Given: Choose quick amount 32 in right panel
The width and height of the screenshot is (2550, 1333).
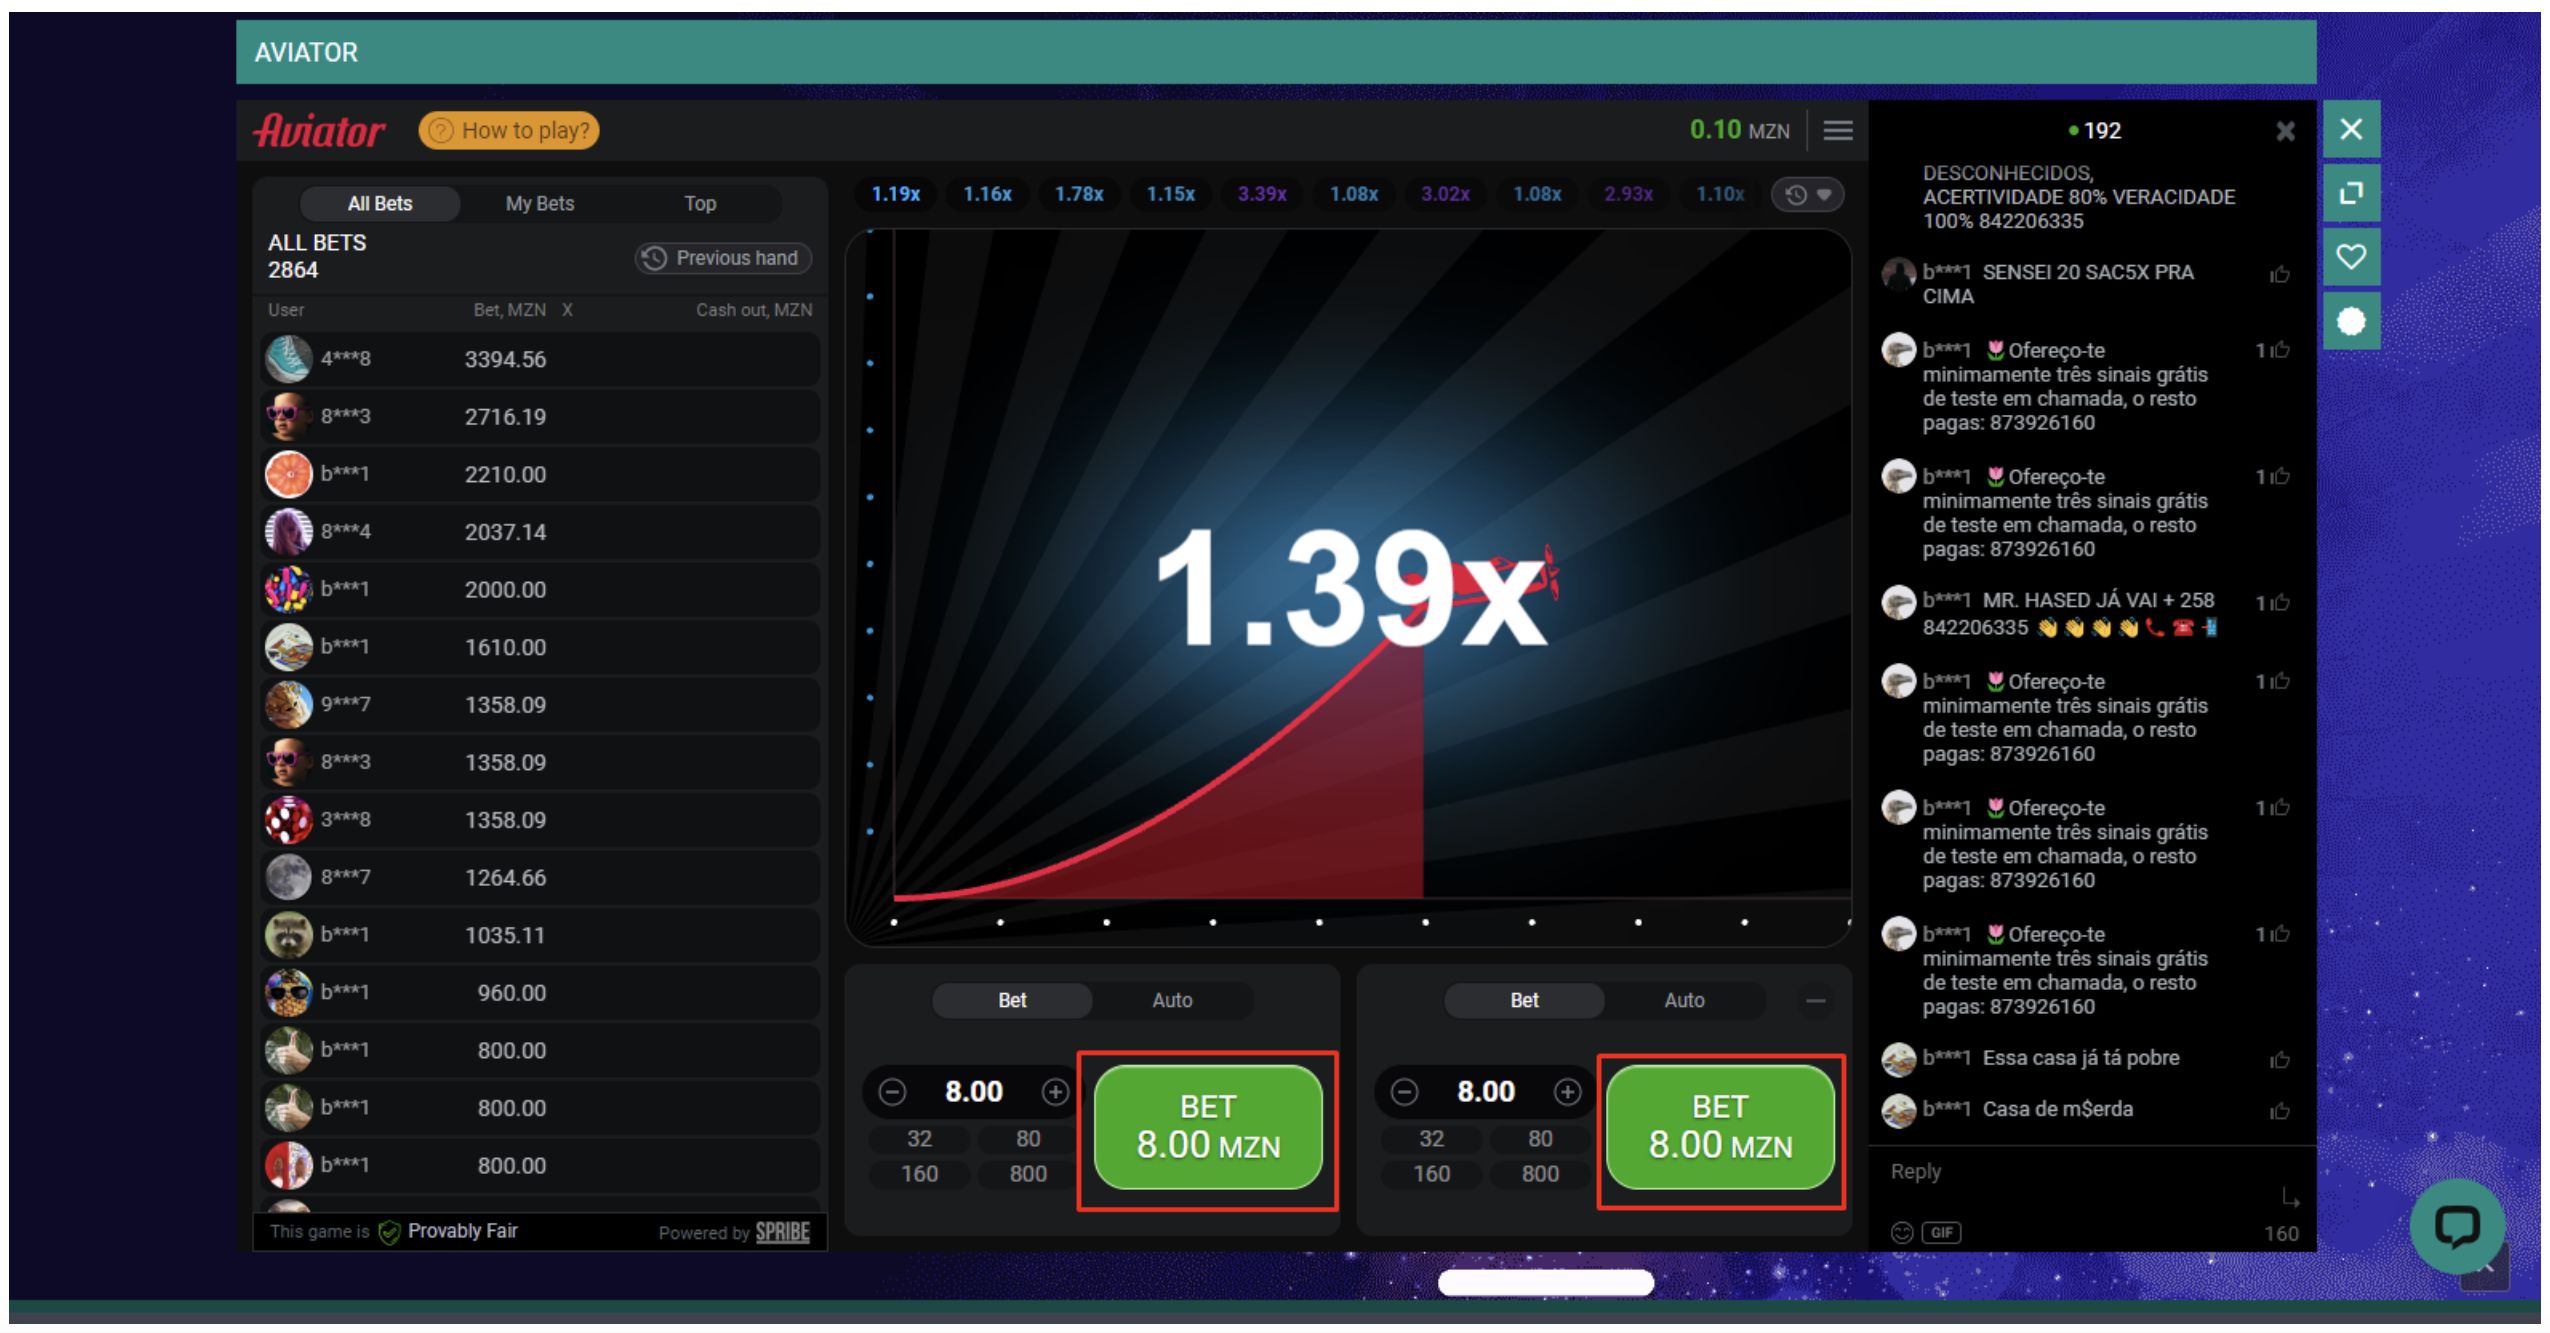Looking at the screenshot, I should (1431, 1139).
